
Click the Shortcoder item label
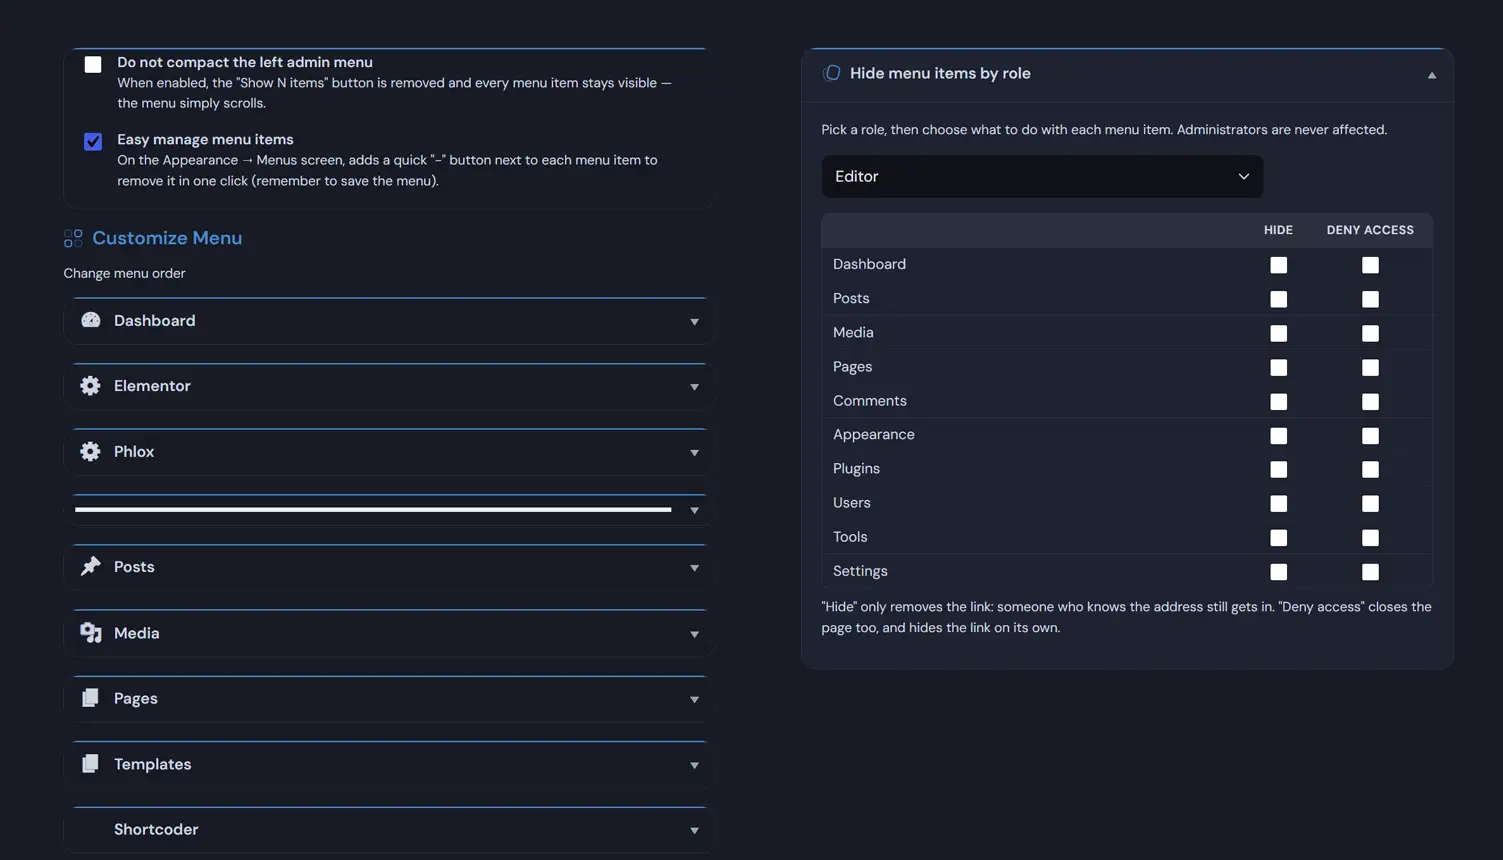click(156, 829)
